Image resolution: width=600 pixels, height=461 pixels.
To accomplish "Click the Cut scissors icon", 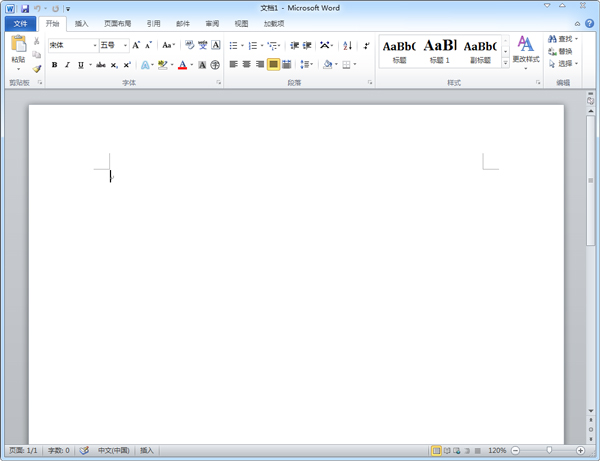I will point(37,41).
